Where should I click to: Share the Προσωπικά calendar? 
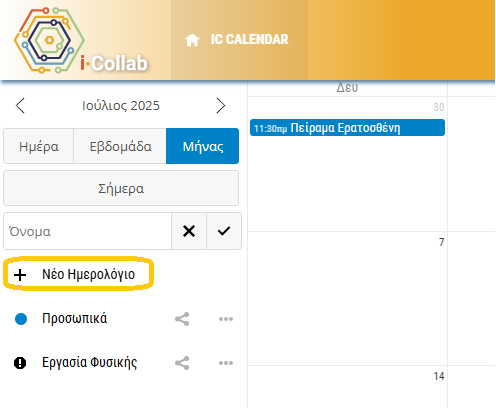tap(182, 319)
